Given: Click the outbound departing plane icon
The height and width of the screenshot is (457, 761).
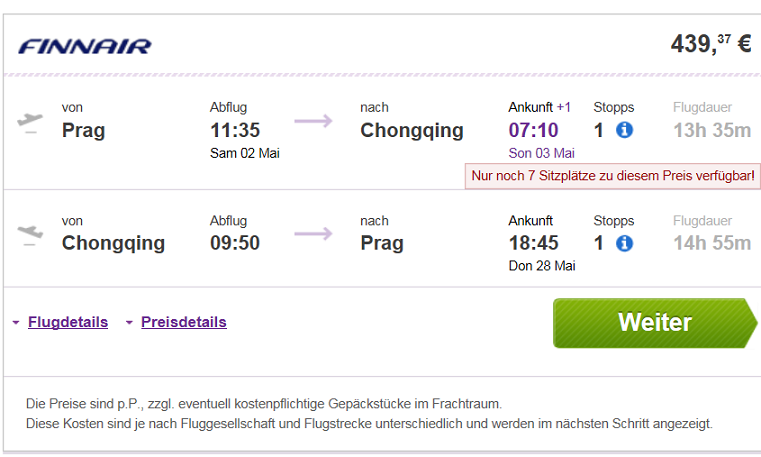Looking at the screenshot, I should coord(30,122).
